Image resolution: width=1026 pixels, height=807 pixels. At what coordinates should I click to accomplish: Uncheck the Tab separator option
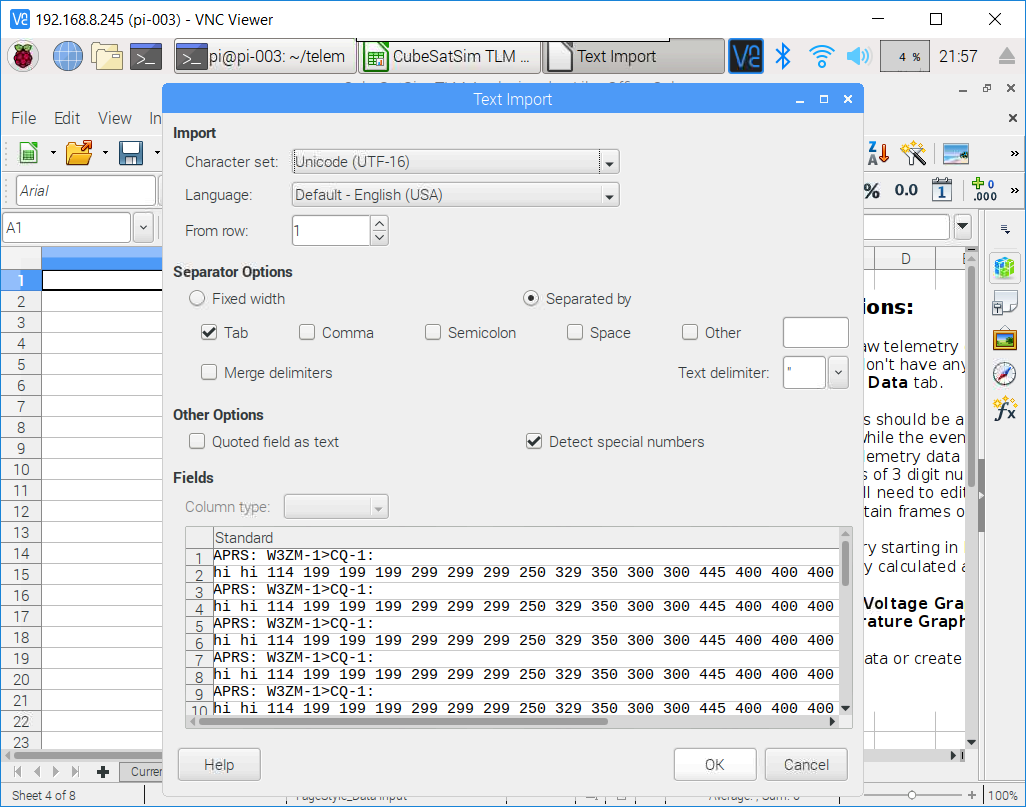(209, 332)
